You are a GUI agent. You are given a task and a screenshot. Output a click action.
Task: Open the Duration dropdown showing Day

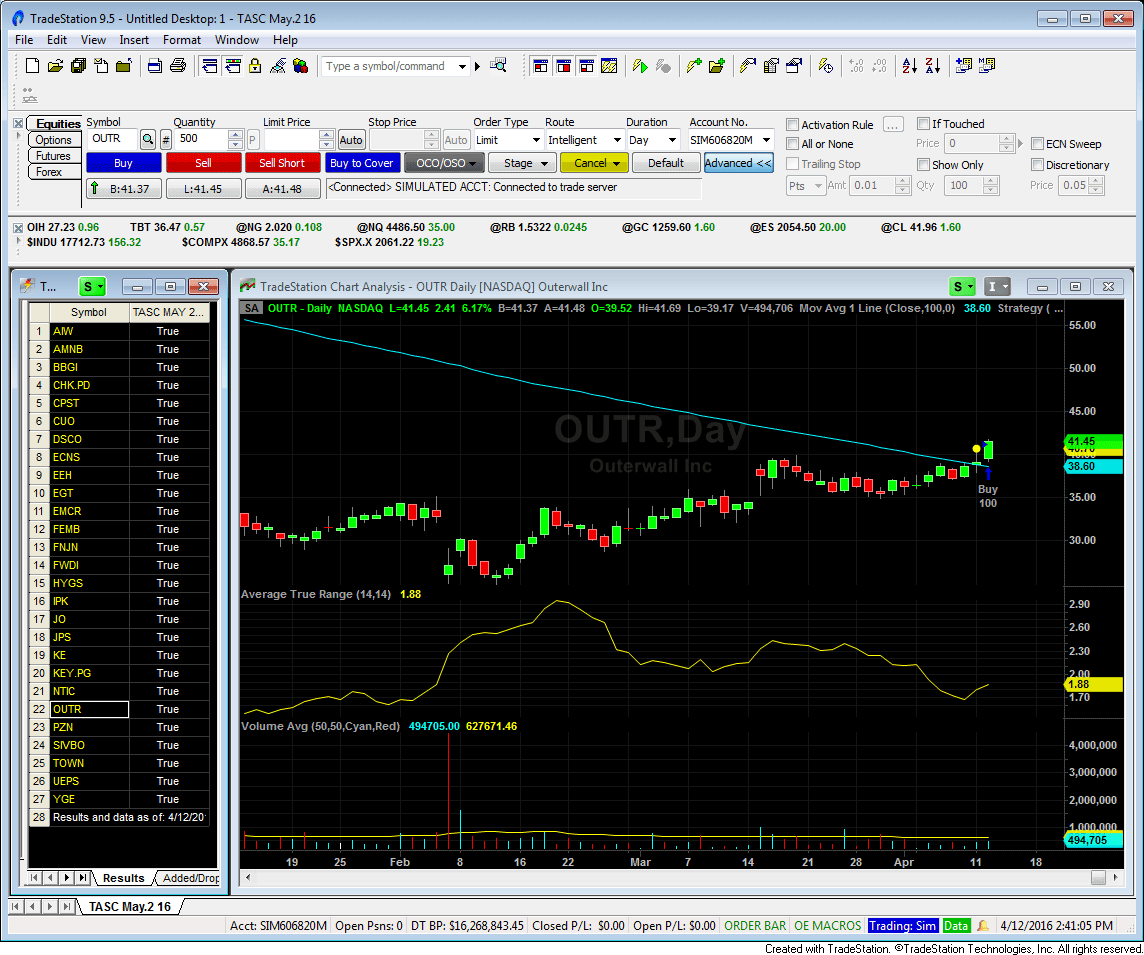pyautogui.click(x=672, y=140)
